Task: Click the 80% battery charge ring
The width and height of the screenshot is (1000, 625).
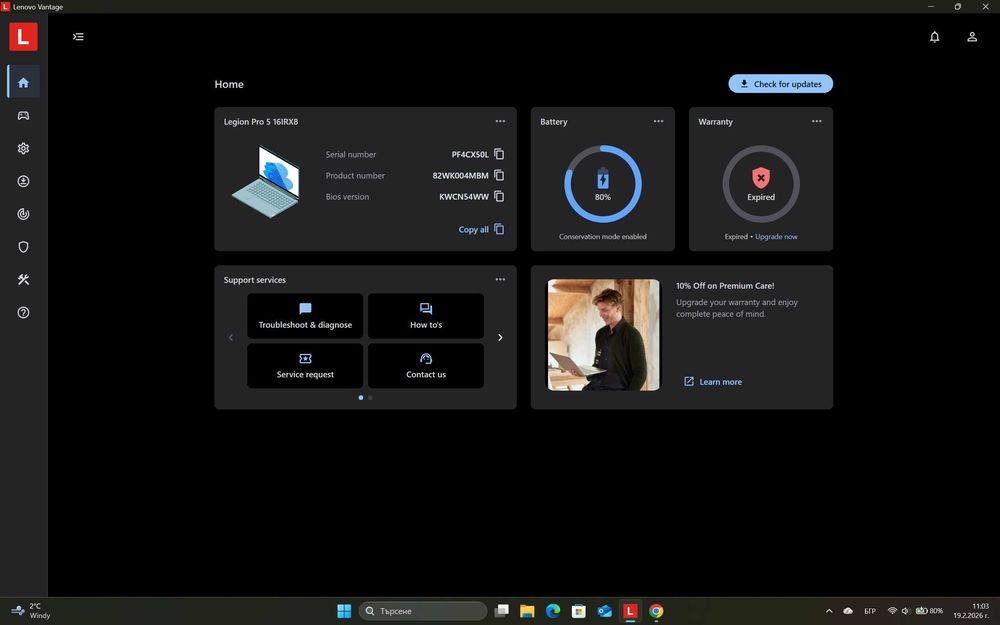Action: click(x=603, y=184)
